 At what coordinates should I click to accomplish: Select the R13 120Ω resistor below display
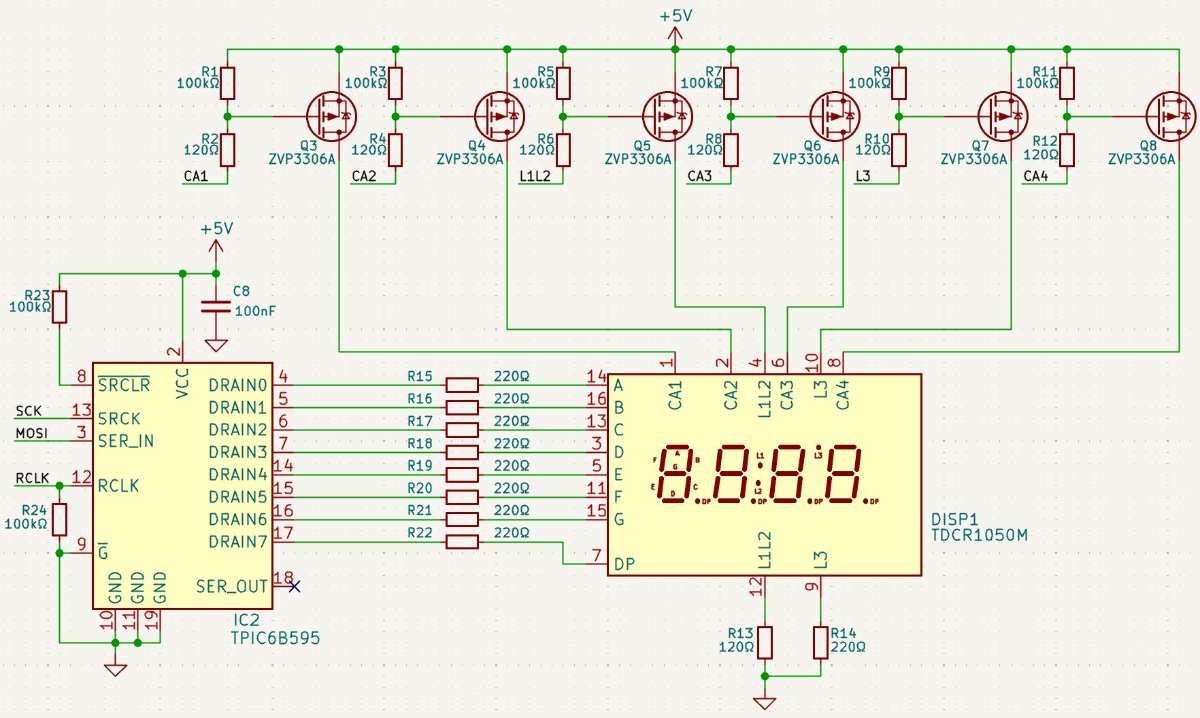coord(765,642)
